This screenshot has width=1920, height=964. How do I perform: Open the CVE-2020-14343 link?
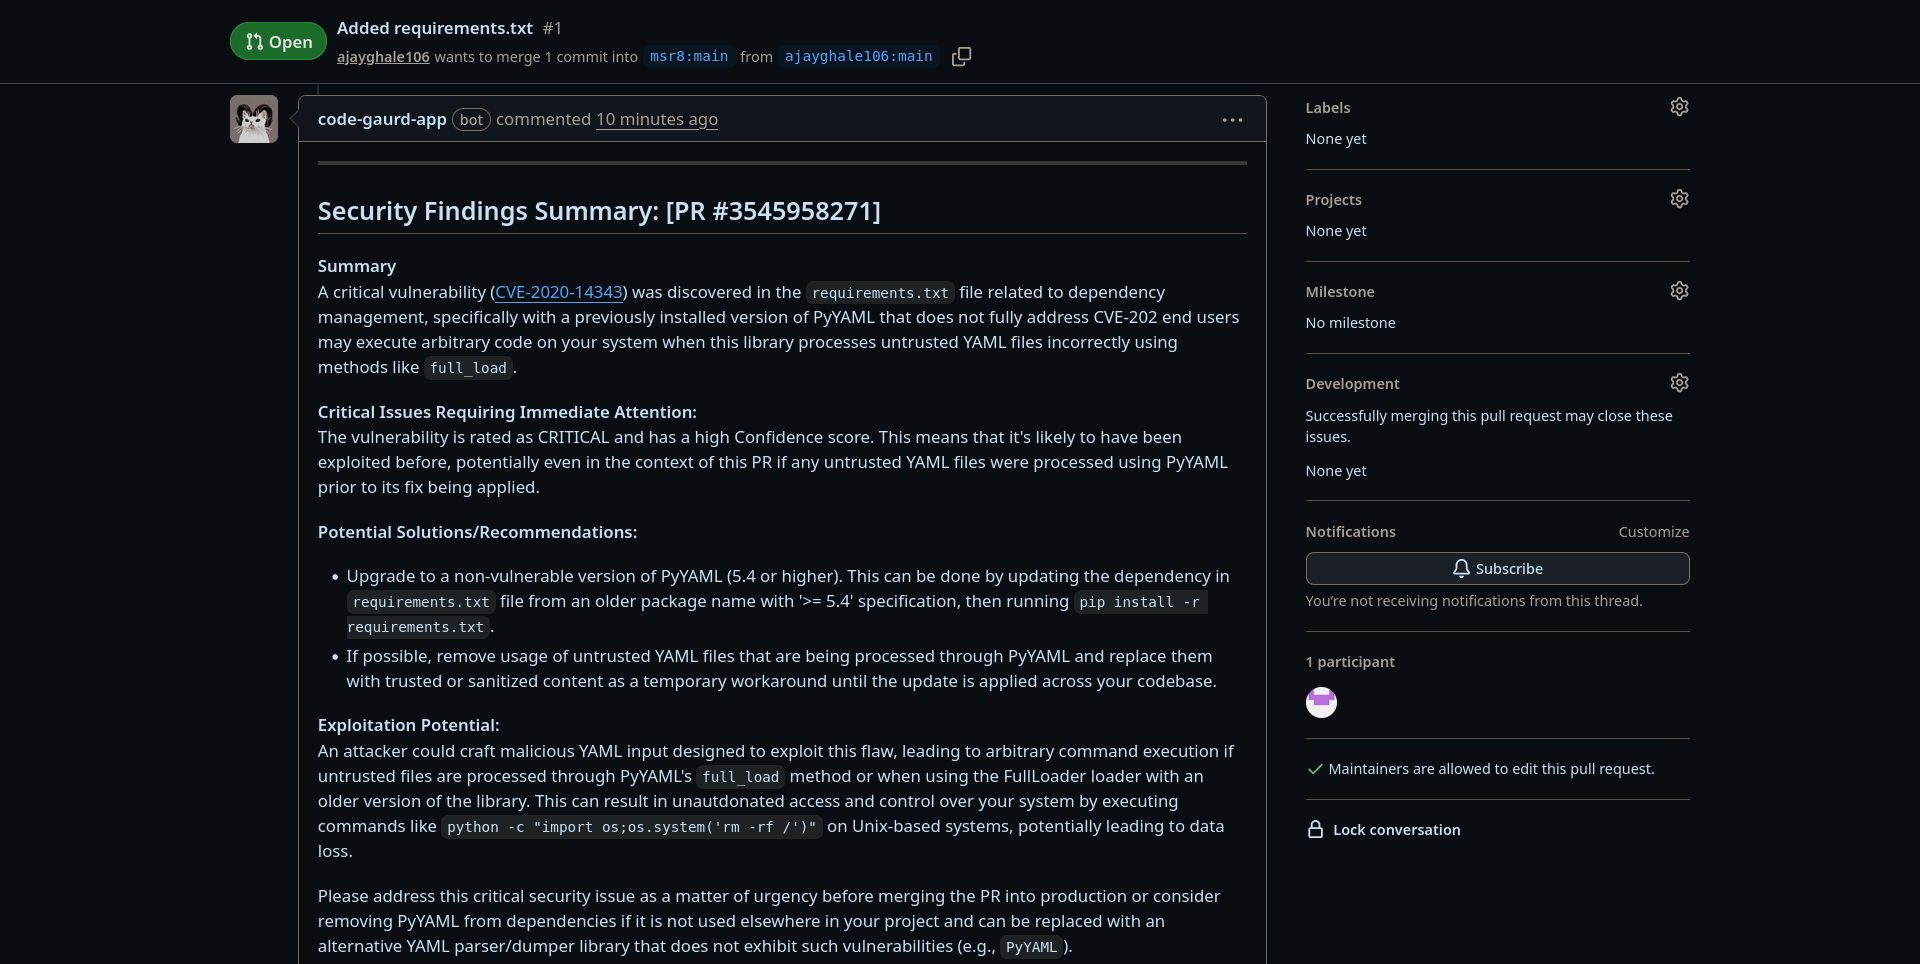pos(559,292)
